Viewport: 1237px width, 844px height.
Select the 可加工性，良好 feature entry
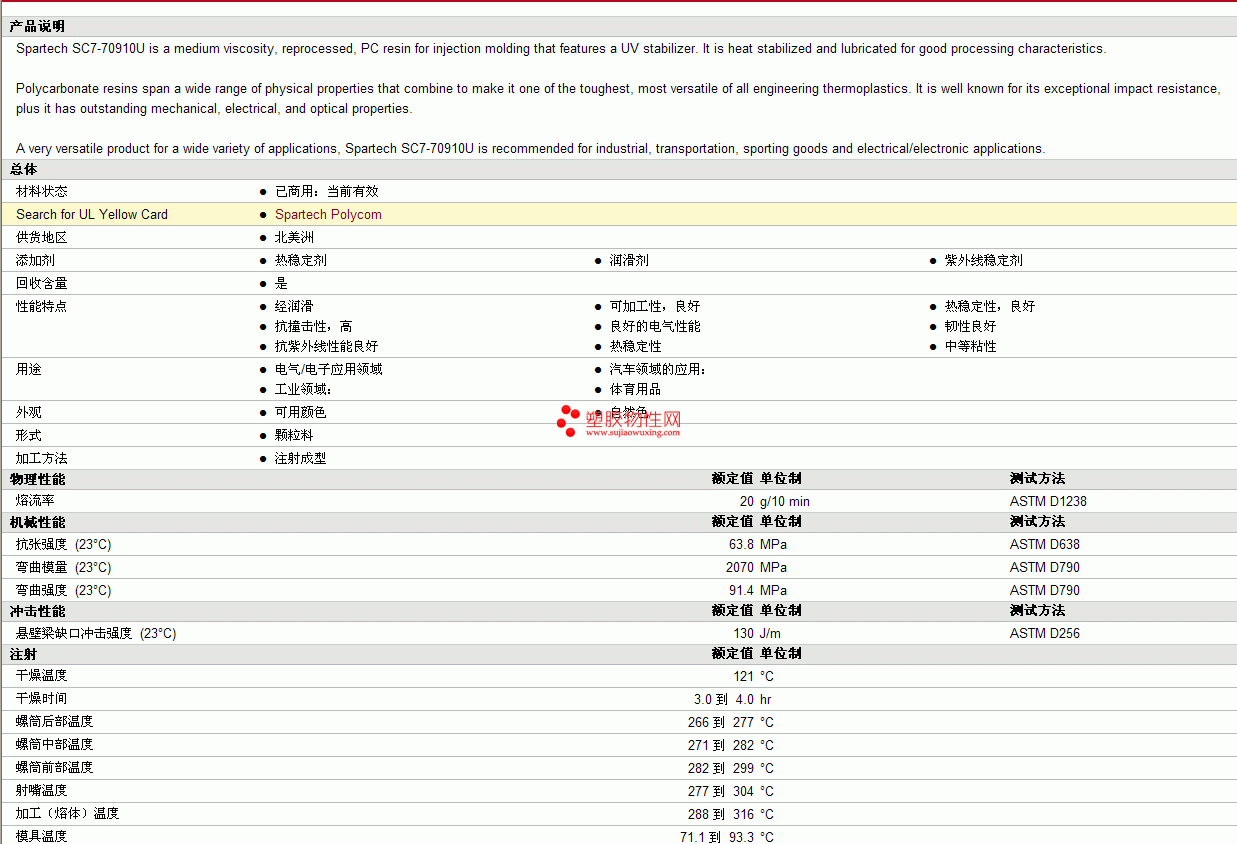coord(655,306)
